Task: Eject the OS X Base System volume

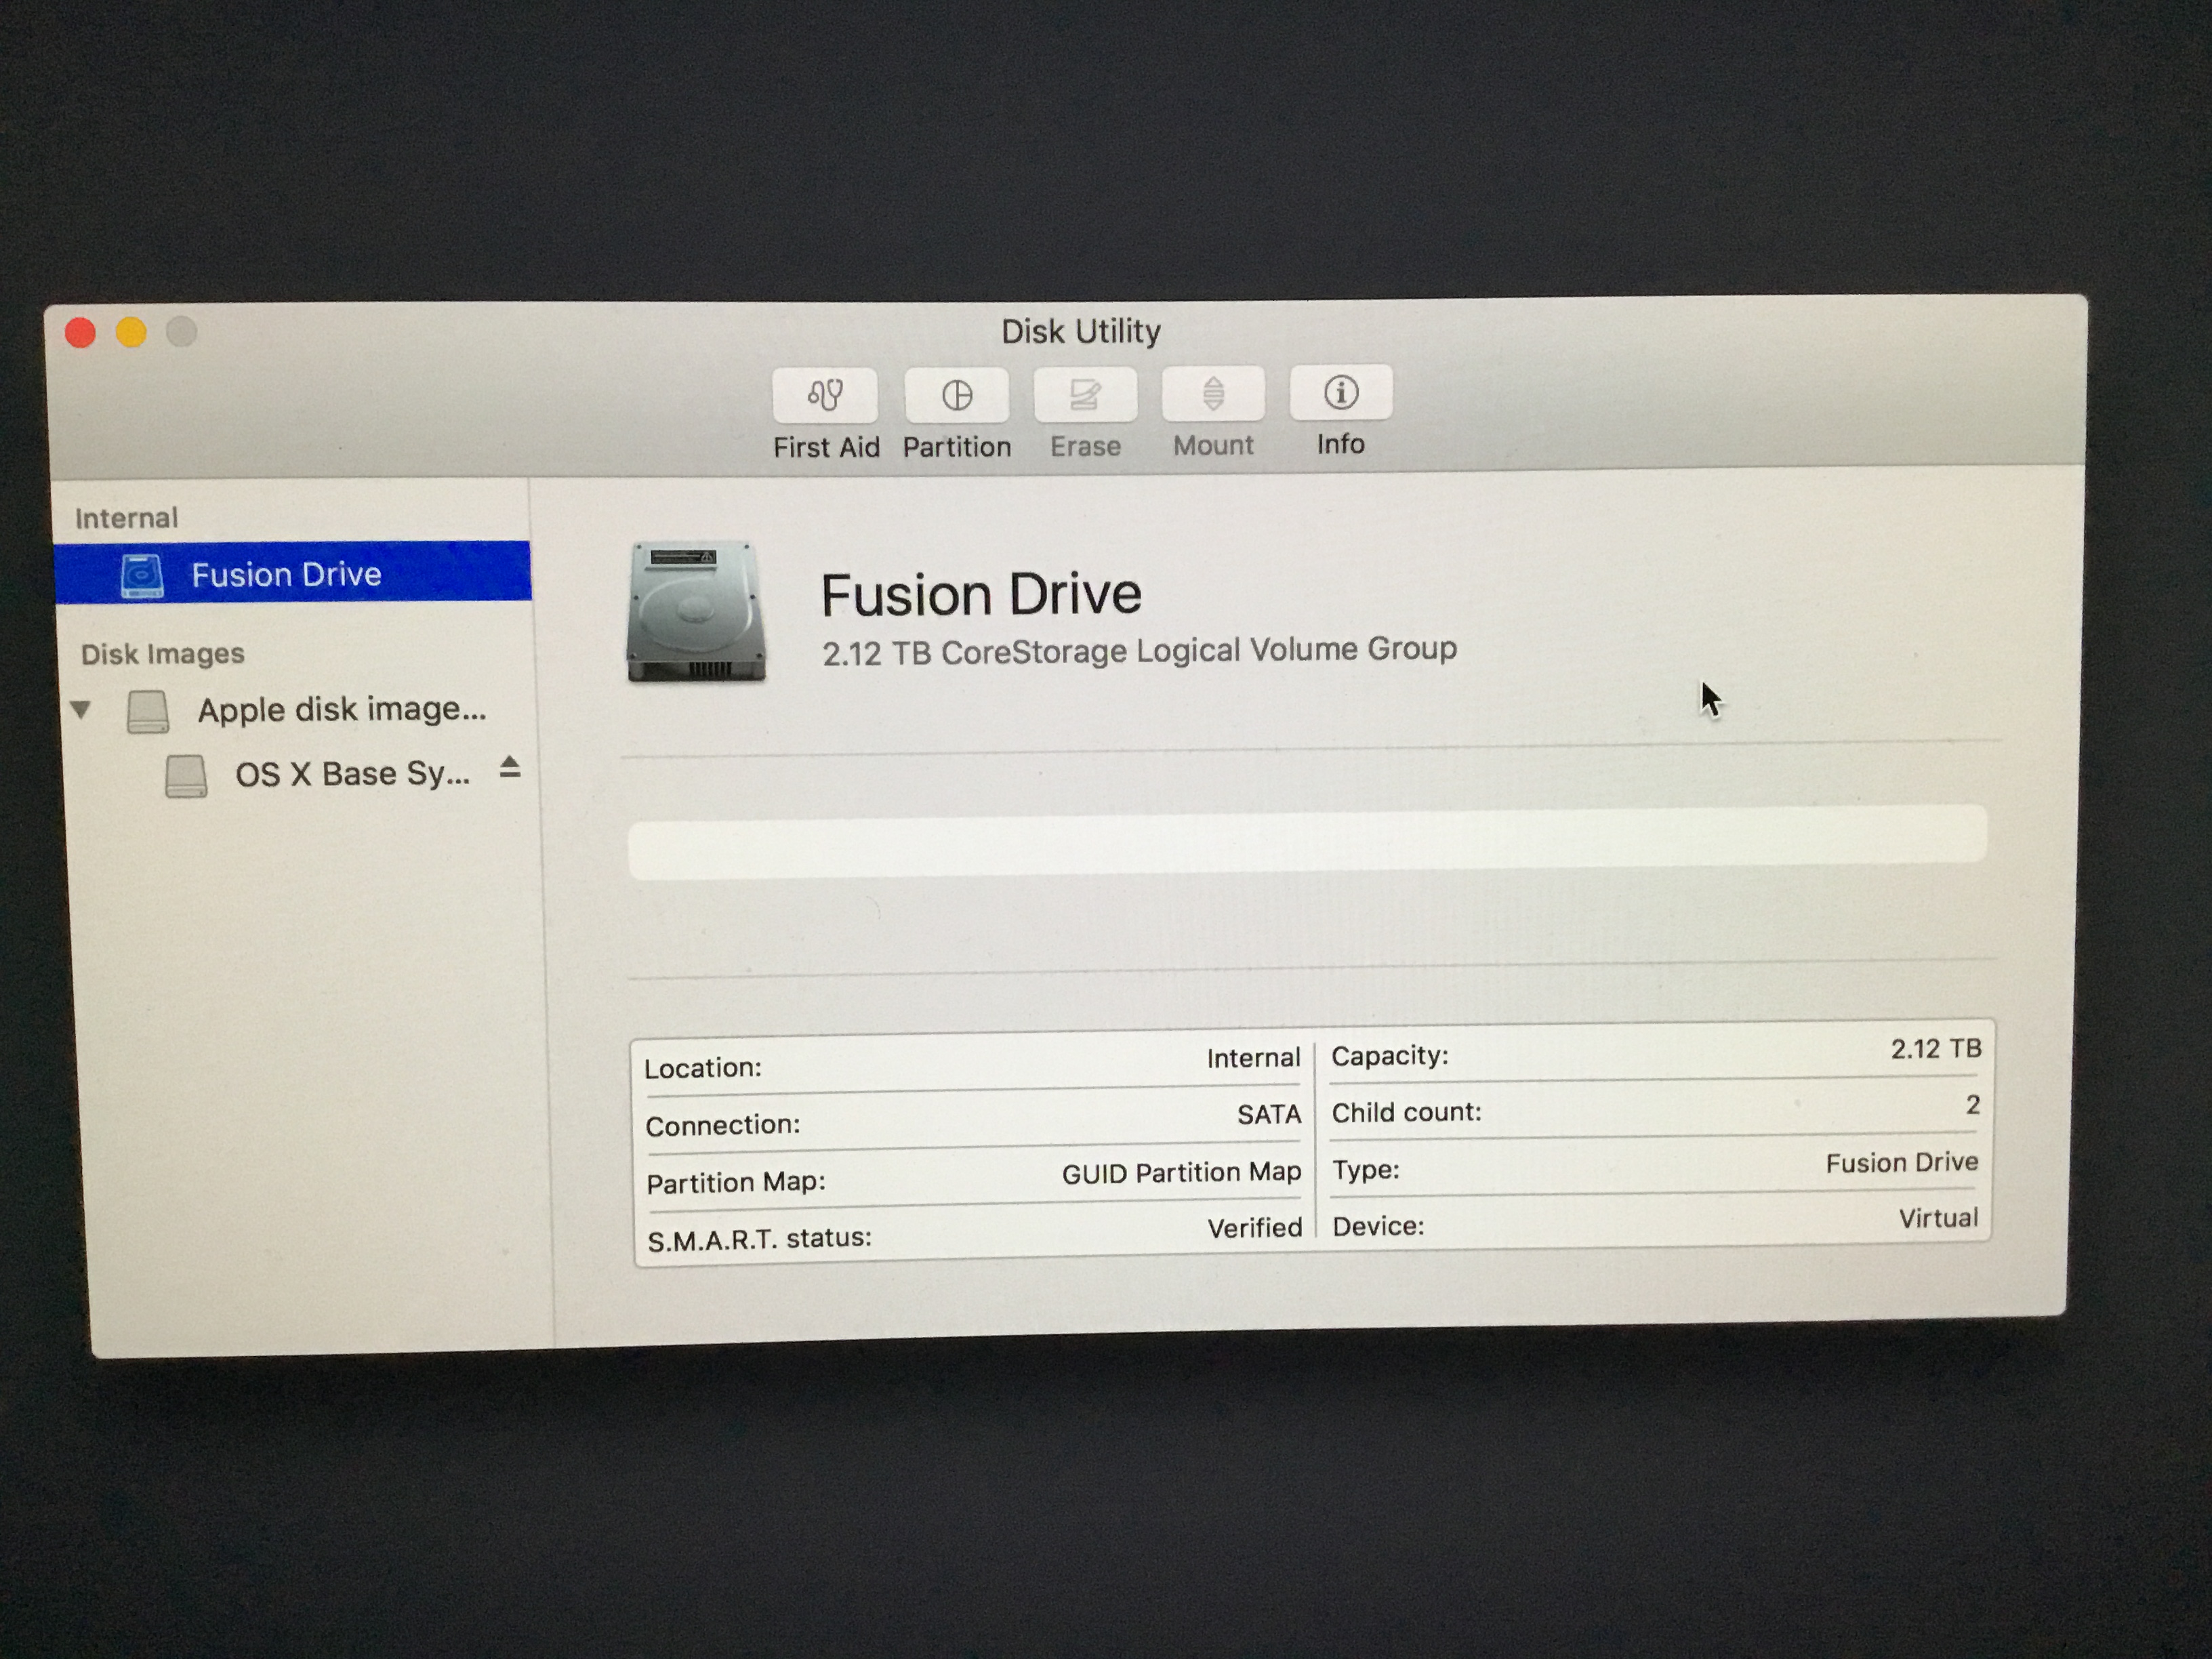Action: pos(510,768)
